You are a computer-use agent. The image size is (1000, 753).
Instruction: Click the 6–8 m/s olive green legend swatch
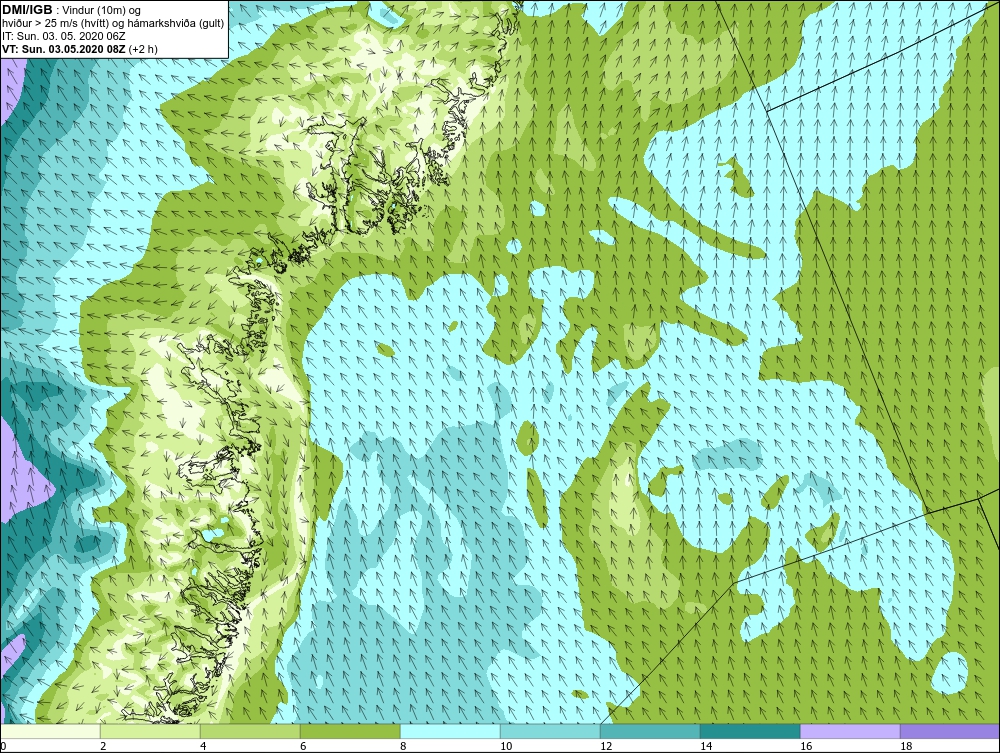350,731
